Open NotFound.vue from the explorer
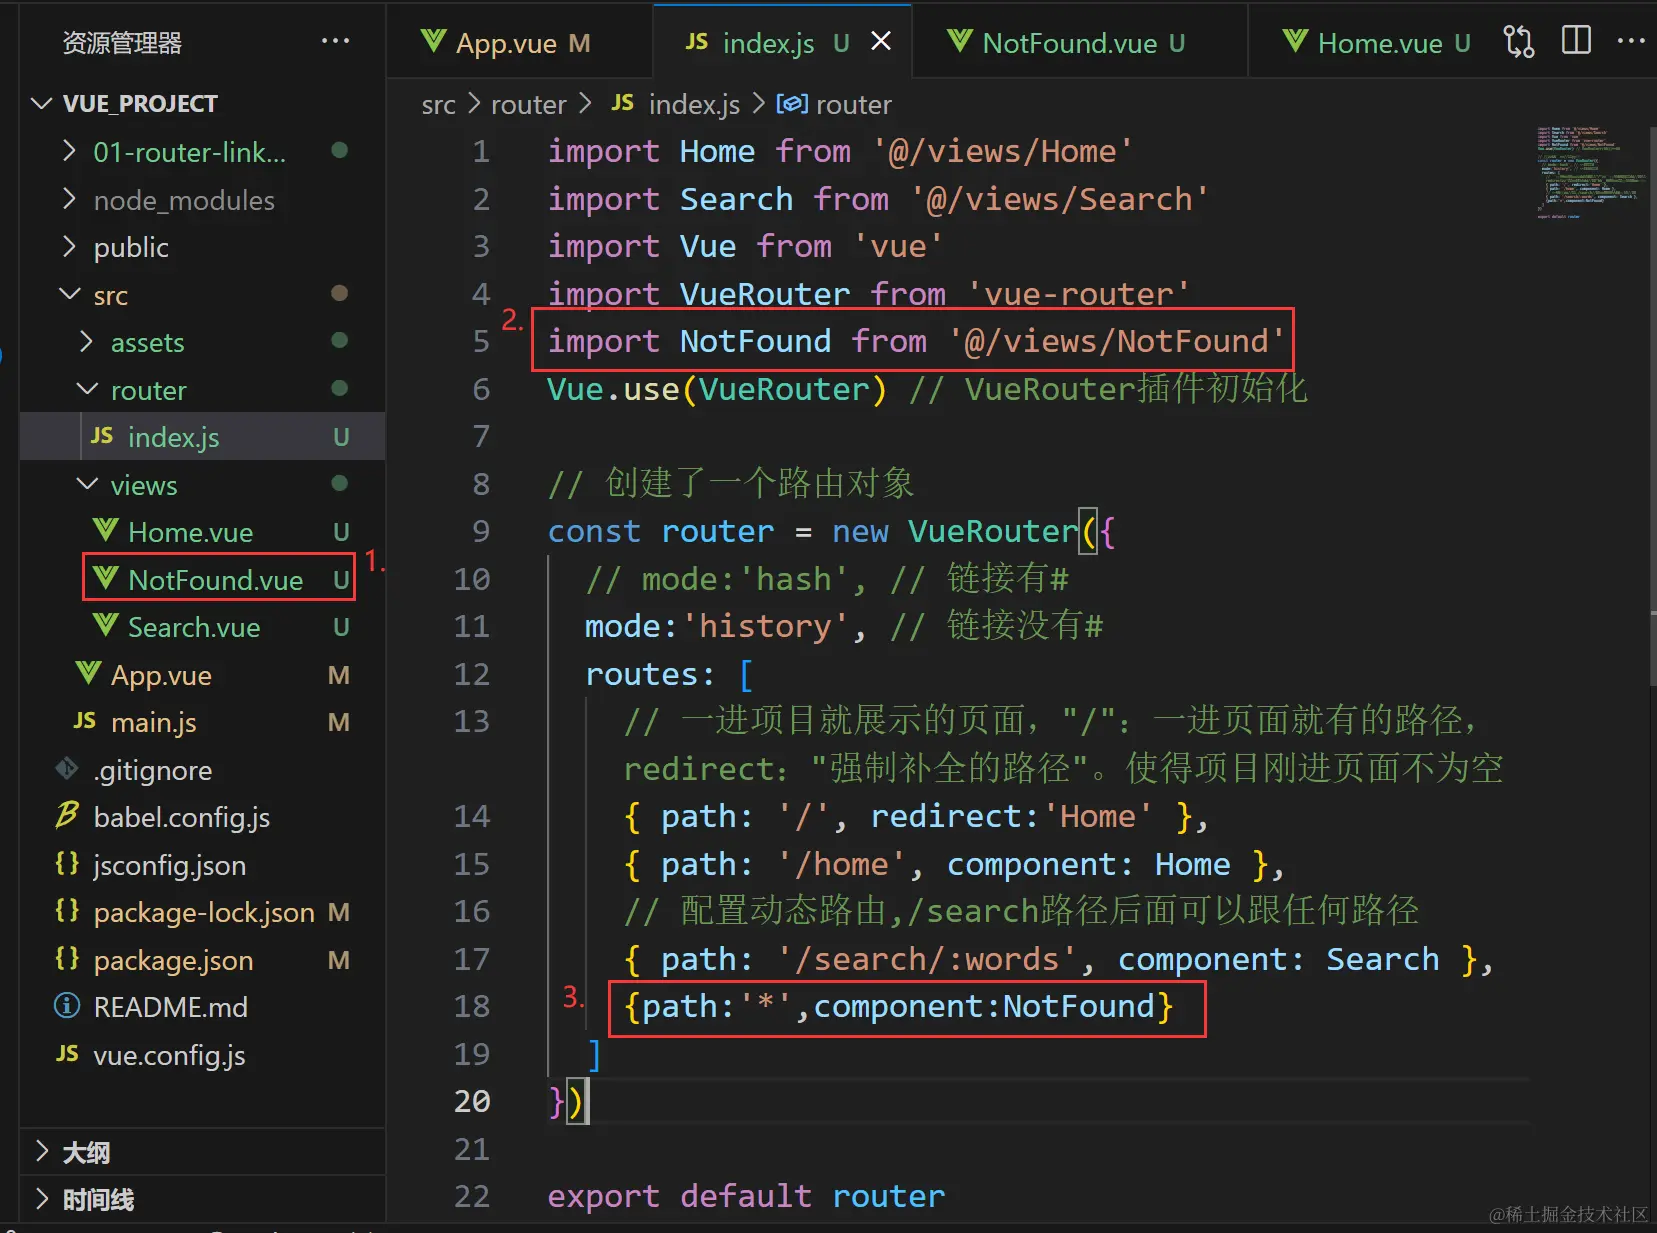 click(x=202, y=579)
